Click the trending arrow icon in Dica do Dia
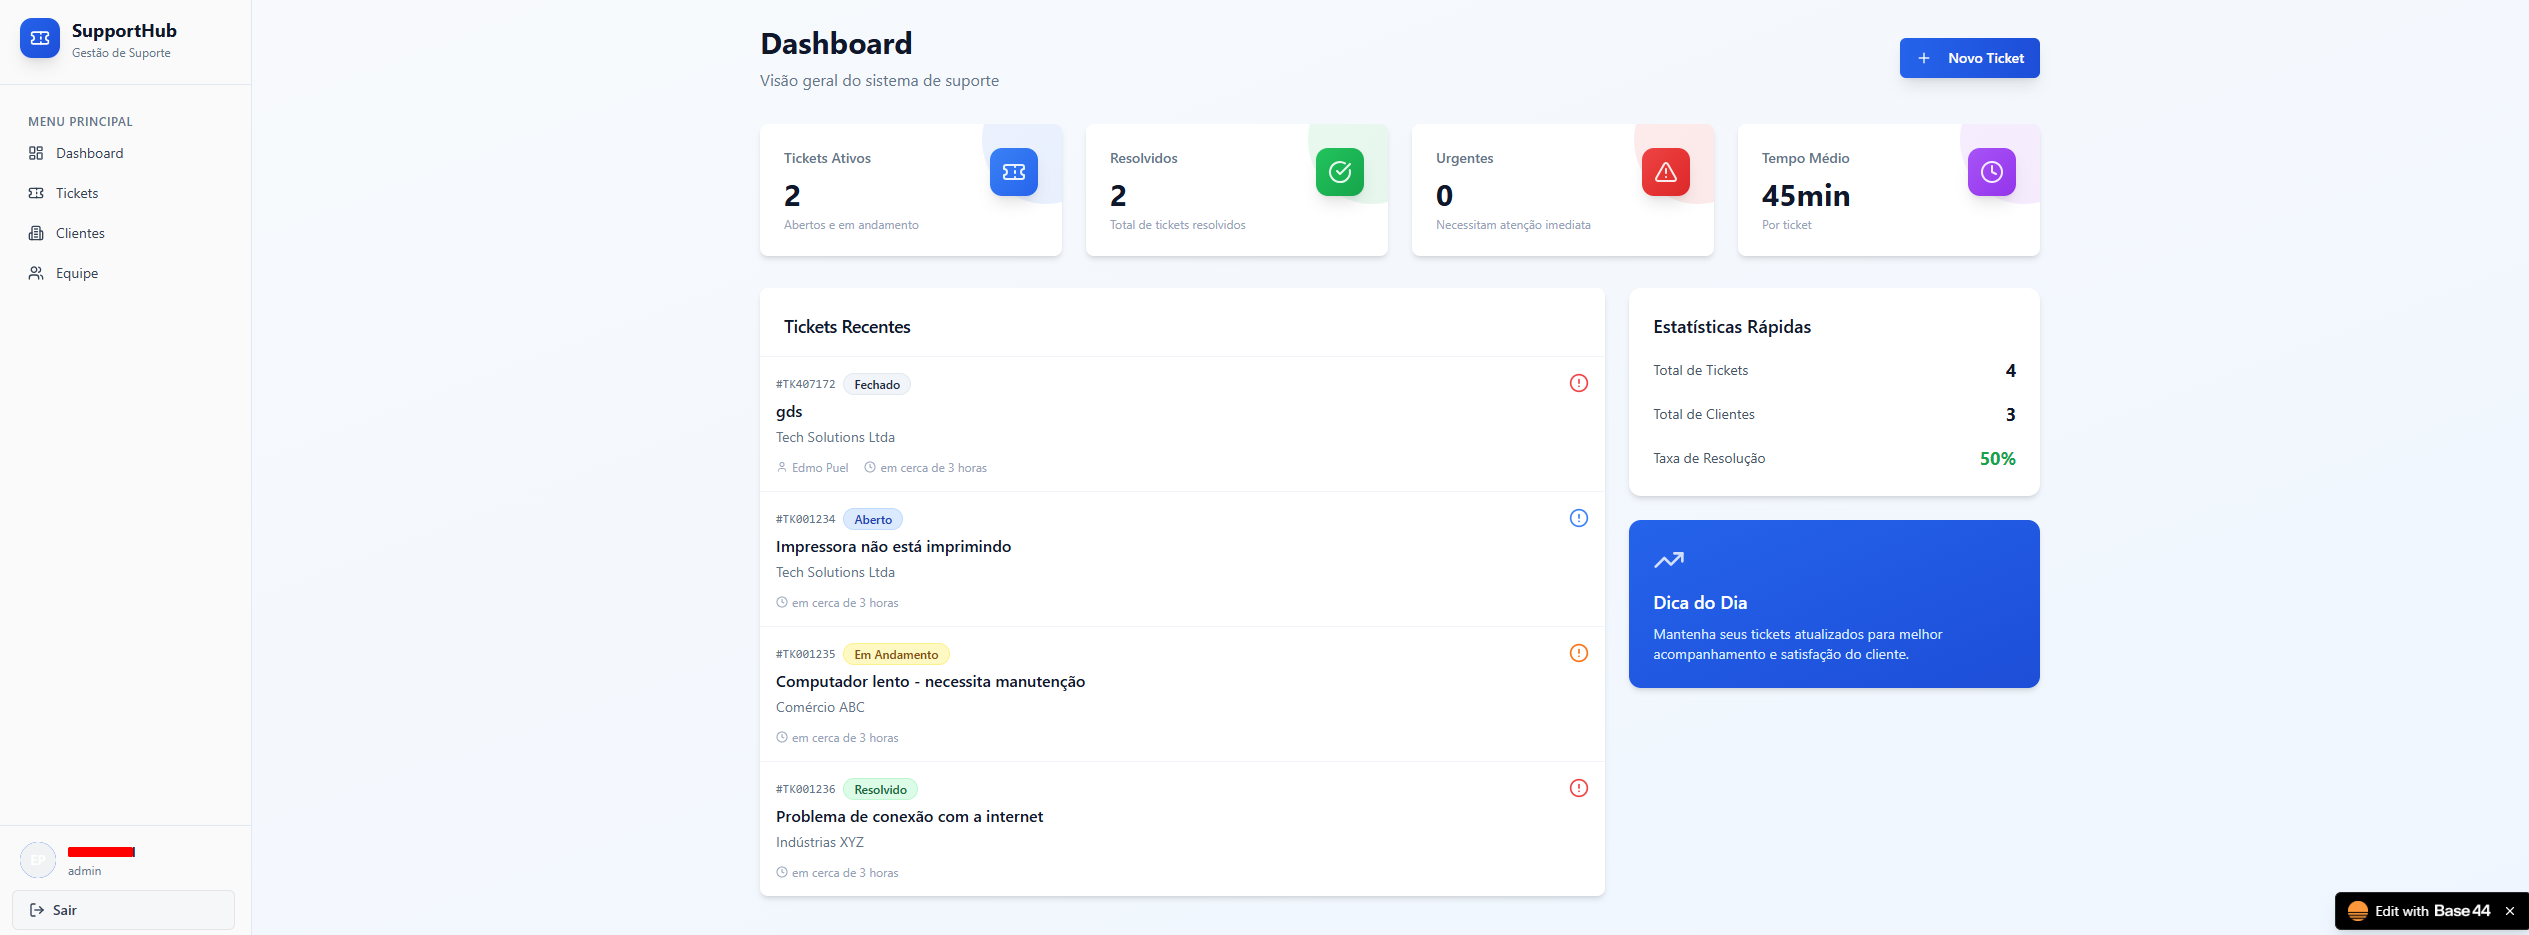 [x=1668, y=560]
